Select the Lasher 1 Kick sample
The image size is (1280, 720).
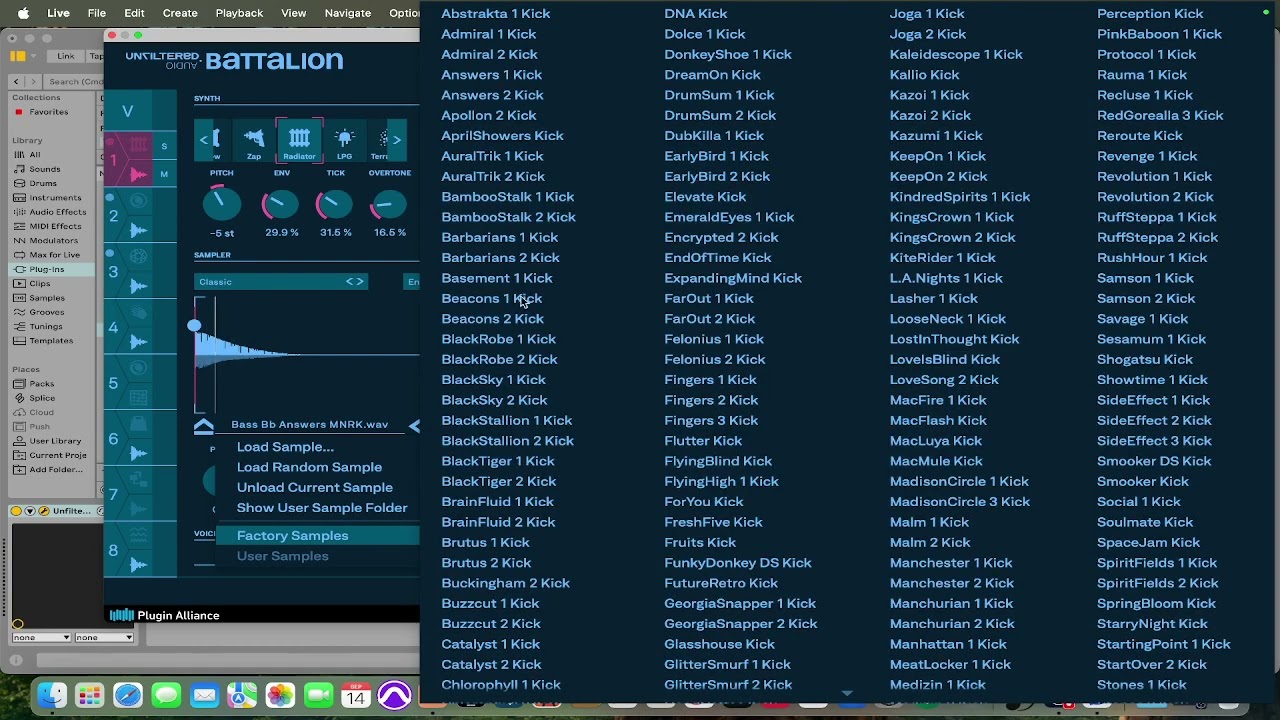[x=934, y=298]
